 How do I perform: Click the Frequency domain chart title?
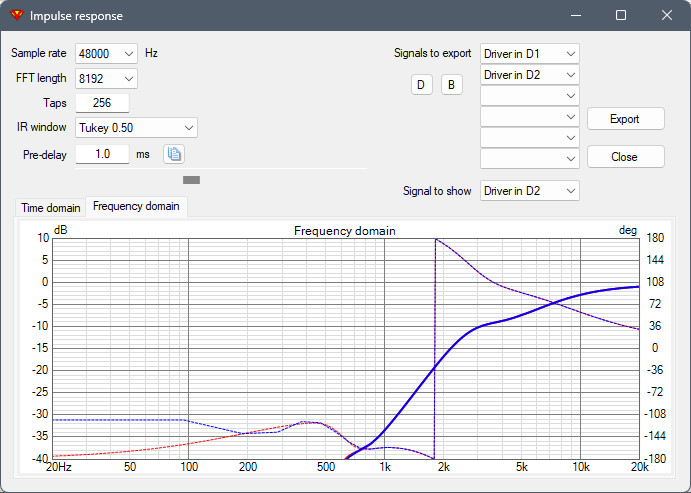pos(345,231)
